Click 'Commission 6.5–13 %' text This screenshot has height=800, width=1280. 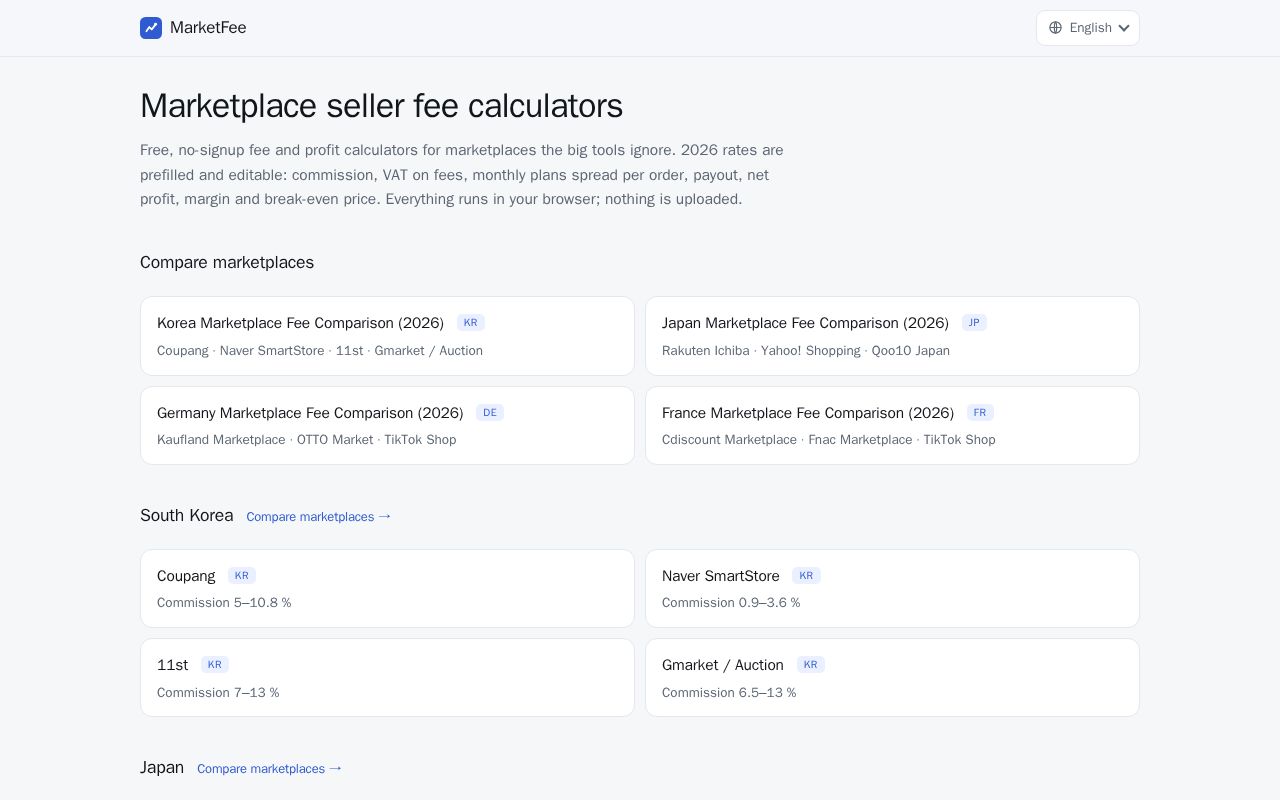point(729,693)
